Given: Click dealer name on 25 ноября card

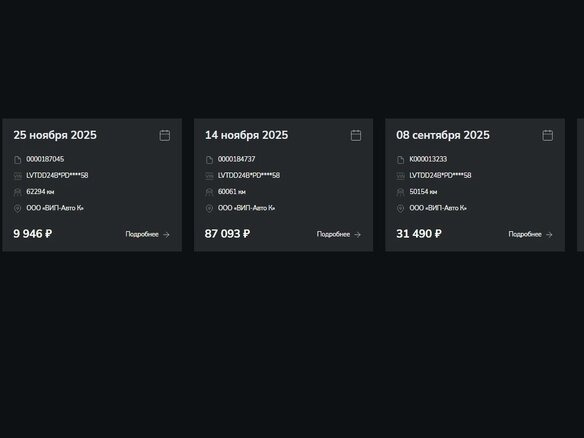Looking at the screenshot, I should coord(55,208).
